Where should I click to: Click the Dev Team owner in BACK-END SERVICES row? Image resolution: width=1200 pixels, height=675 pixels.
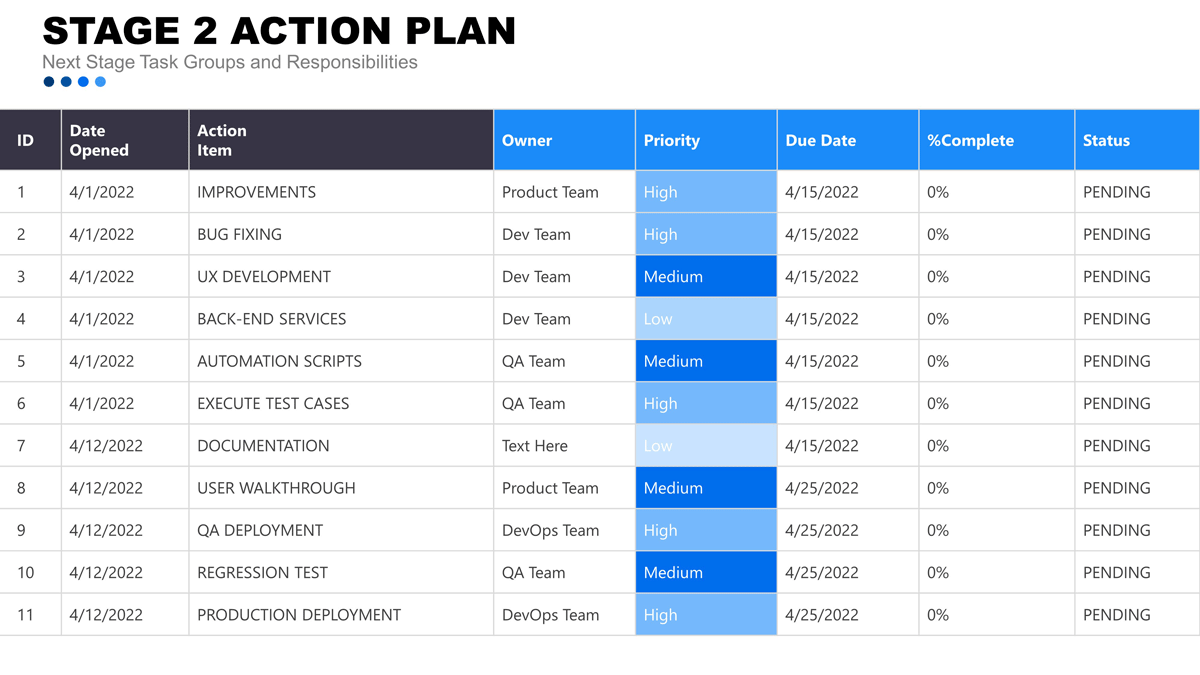536,319
